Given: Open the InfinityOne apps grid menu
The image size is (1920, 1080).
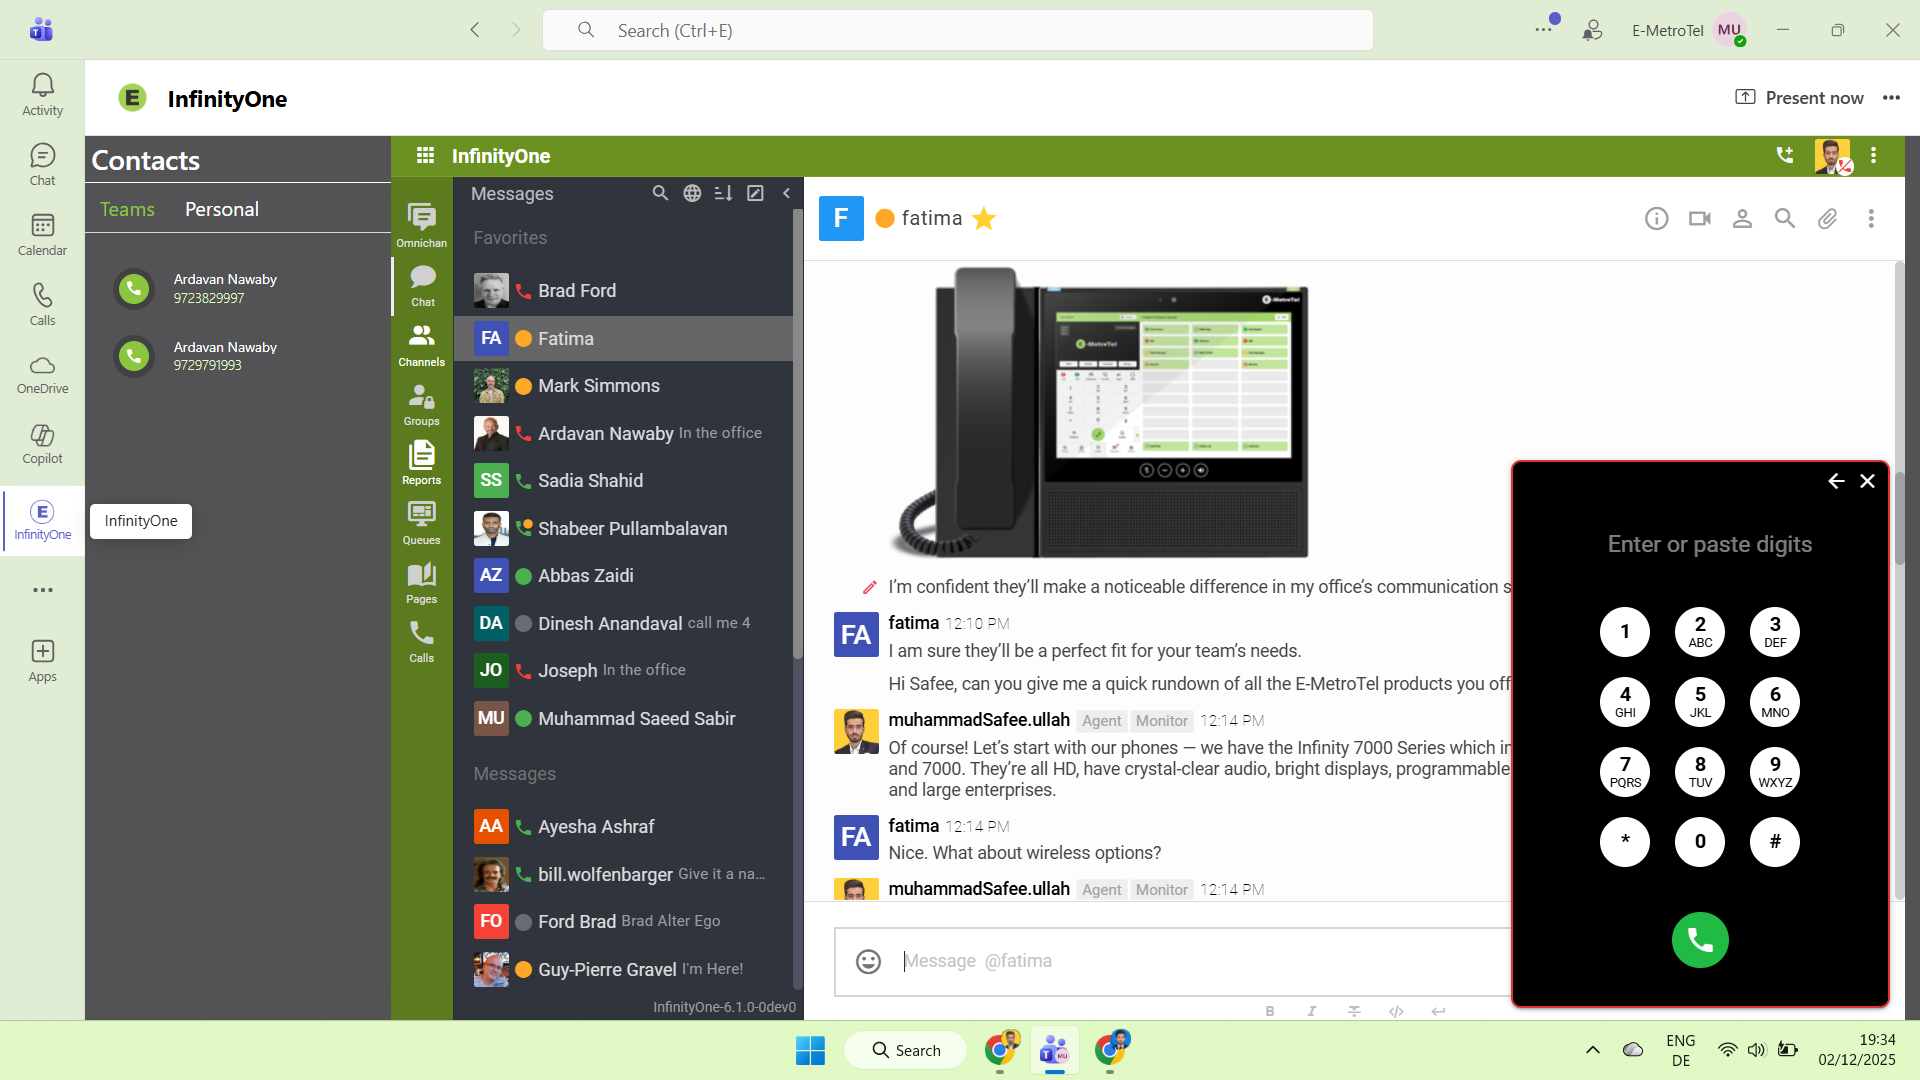Looking at the screenshot, I should 425,155.
